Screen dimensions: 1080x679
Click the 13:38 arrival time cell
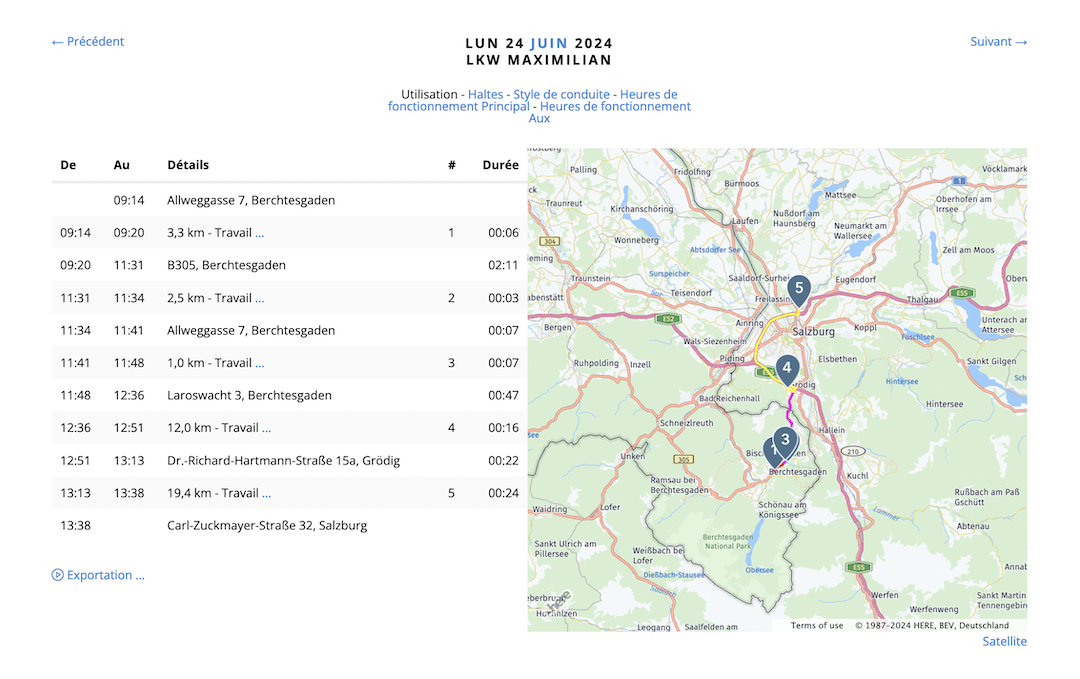129,493
